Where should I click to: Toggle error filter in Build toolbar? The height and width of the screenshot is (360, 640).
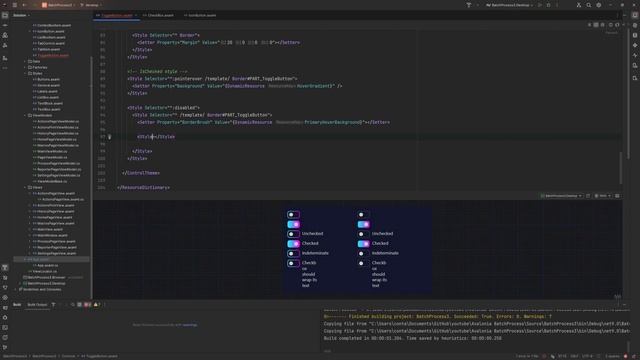coord(87,304)
